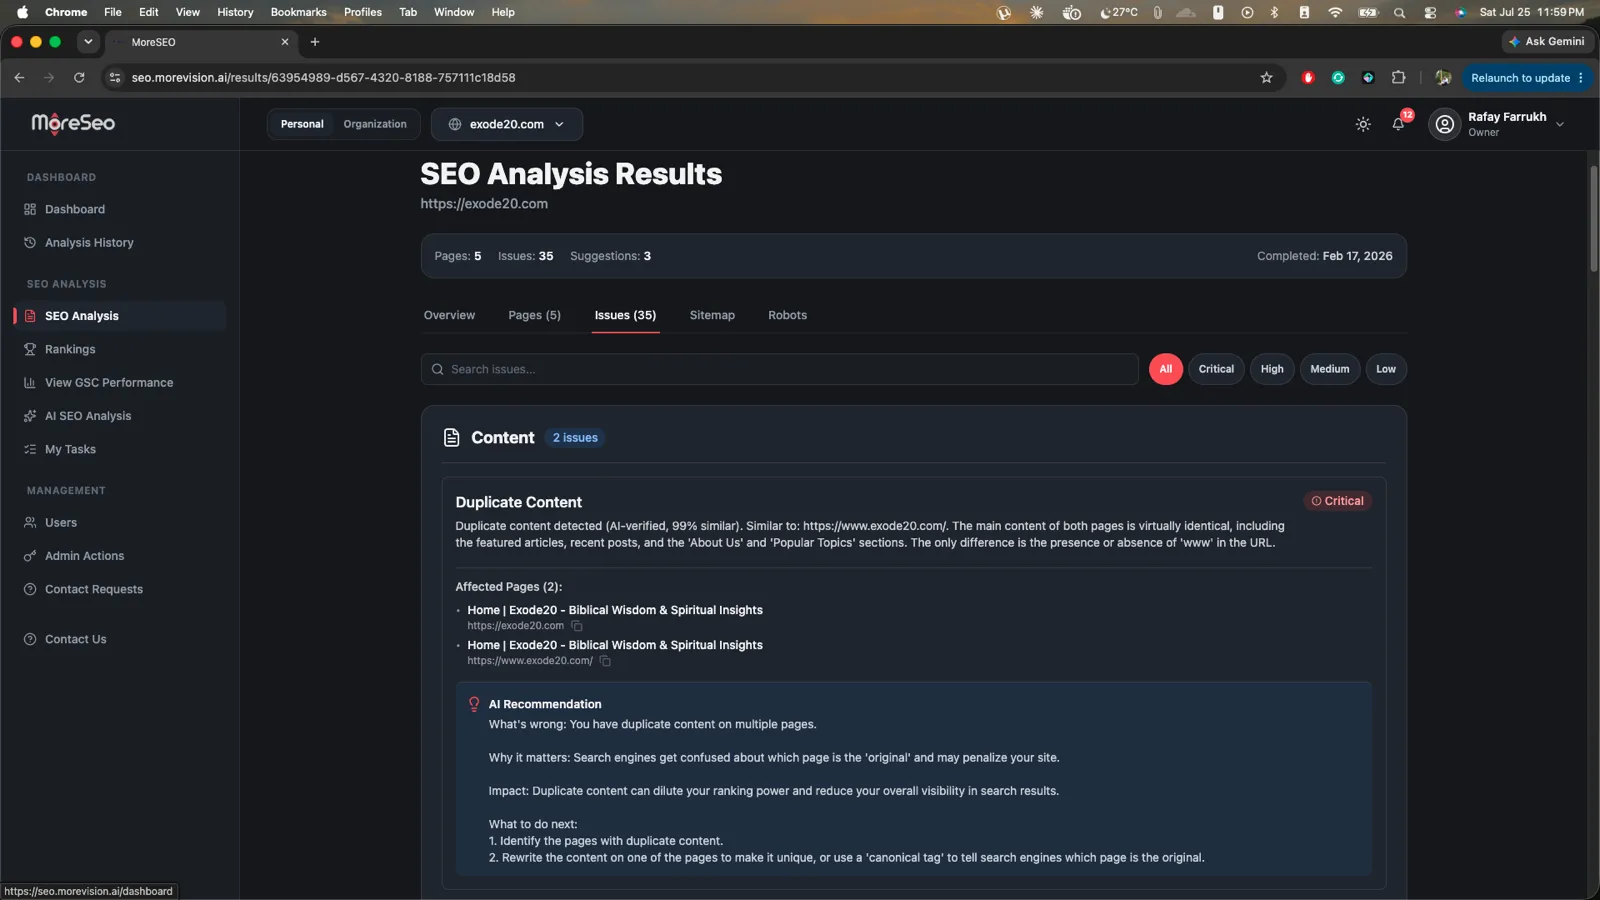Click the user avatar icon
Image resolution: width=1600 pixels, height=900 pixels.
(1444, 124)
